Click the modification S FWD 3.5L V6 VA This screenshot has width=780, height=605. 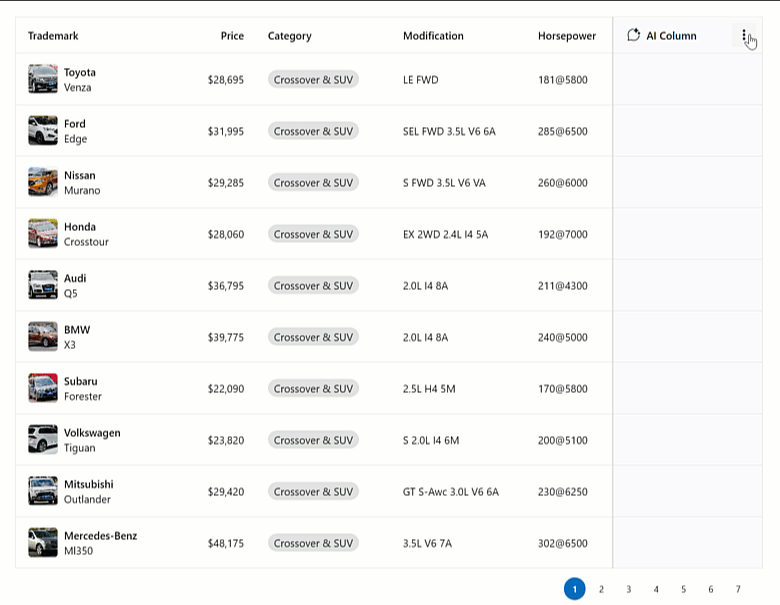[444, 183]
